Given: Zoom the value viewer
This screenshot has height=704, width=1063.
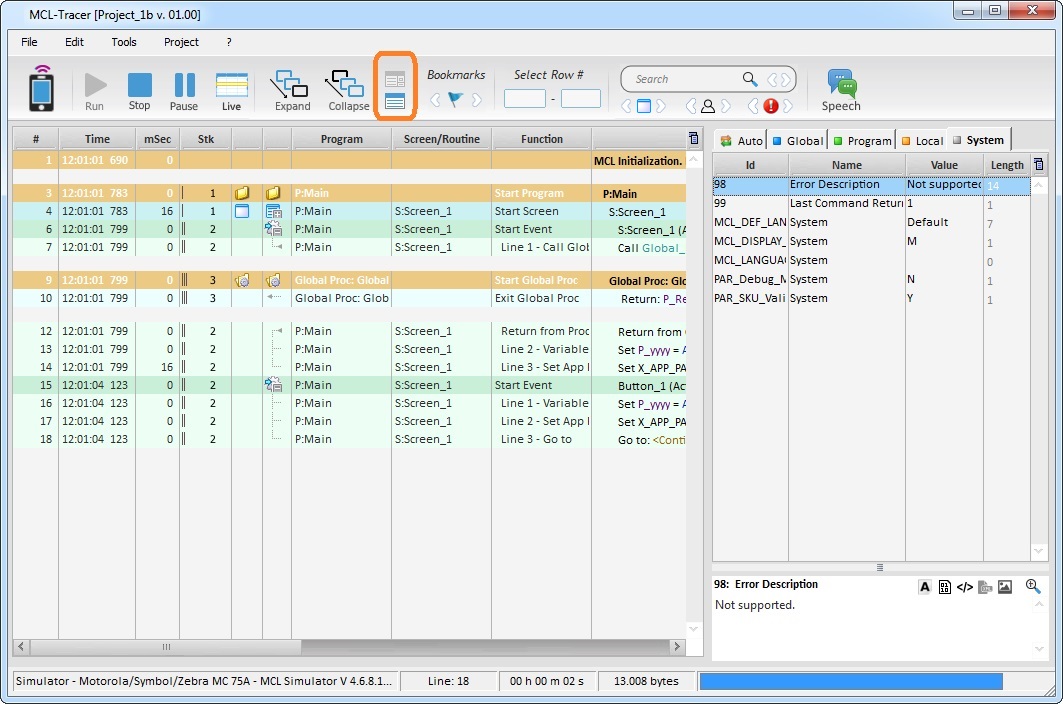Looking at the screenshot, I should (x=1032, y=586).
